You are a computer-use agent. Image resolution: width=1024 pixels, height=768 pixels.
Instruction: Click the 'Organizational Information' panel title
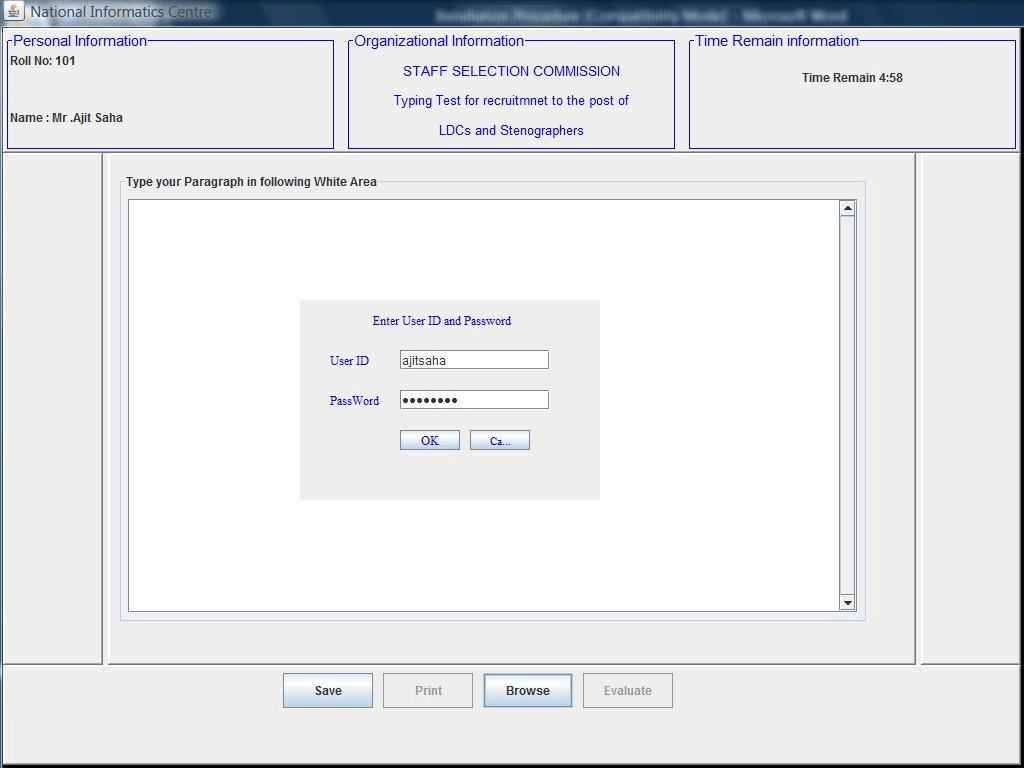point(439,41)
